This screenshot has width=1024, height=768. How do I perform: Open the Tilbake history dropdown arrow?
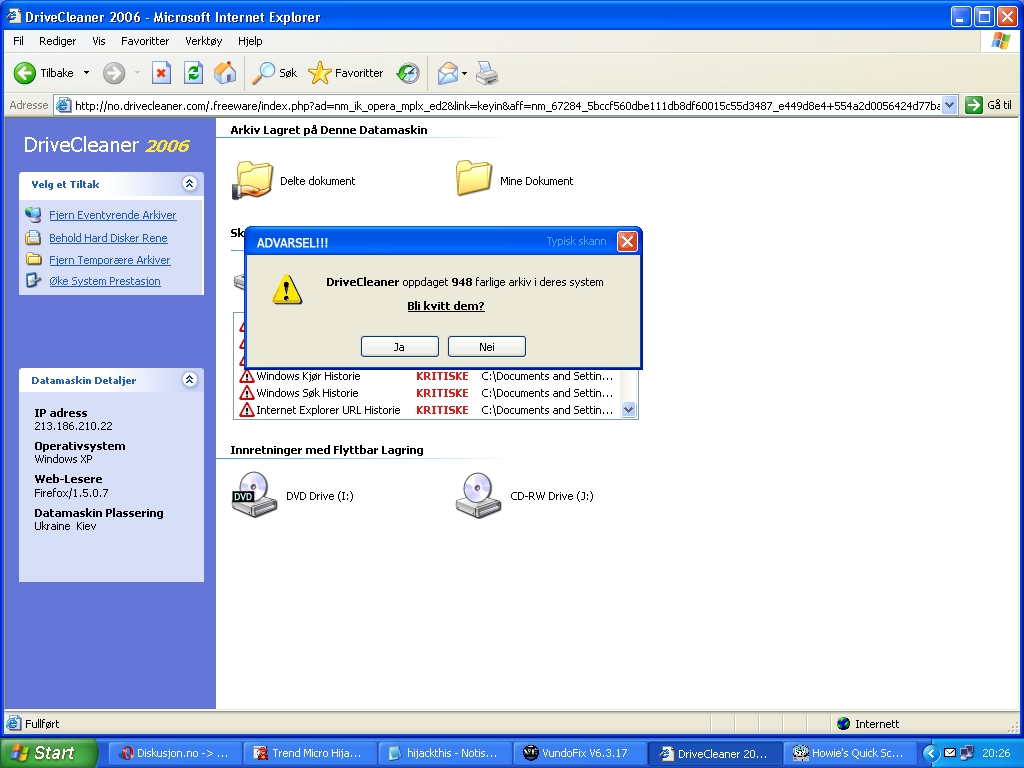[x=86, y=73]
